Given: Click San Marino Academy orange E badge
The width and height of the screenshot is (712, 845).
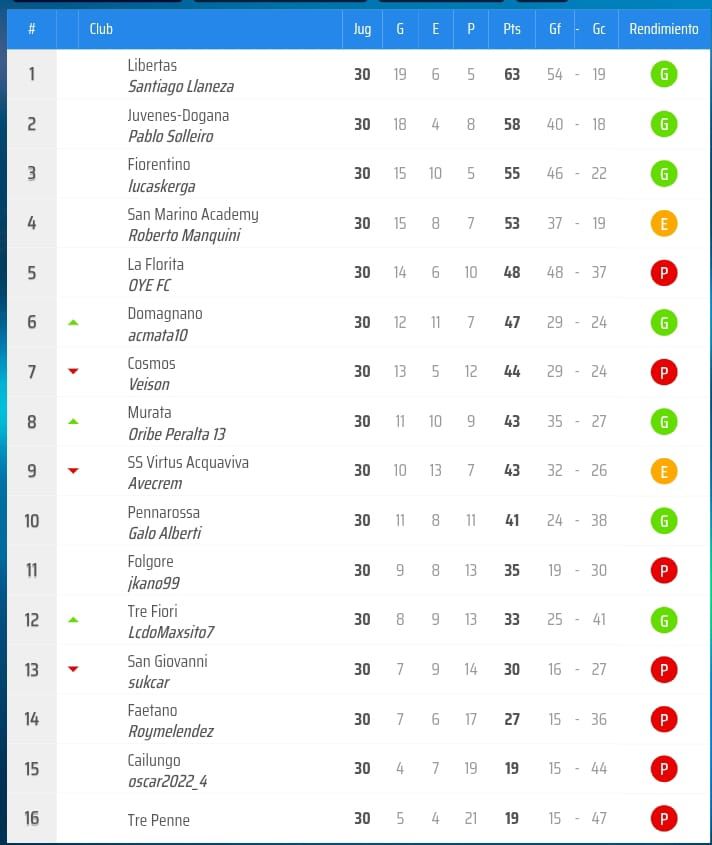Looking at the screenshot, I should pos(663,223).
